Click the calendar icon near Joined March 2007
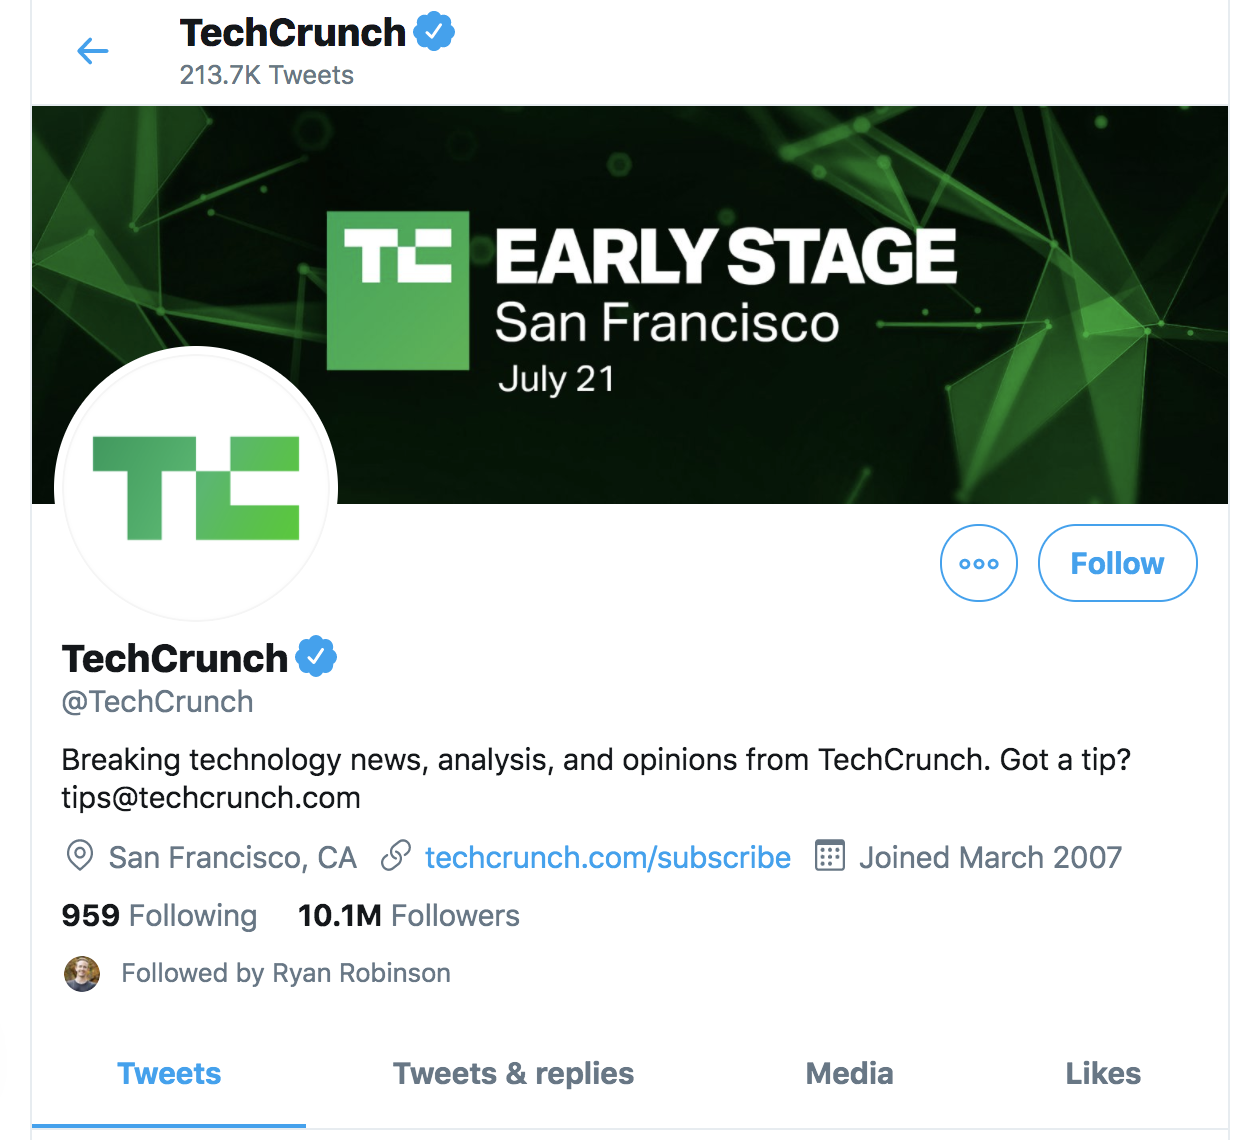The width and height of the screenshot is (1250, 1140). pyautogui.click(x=828, y=856)
